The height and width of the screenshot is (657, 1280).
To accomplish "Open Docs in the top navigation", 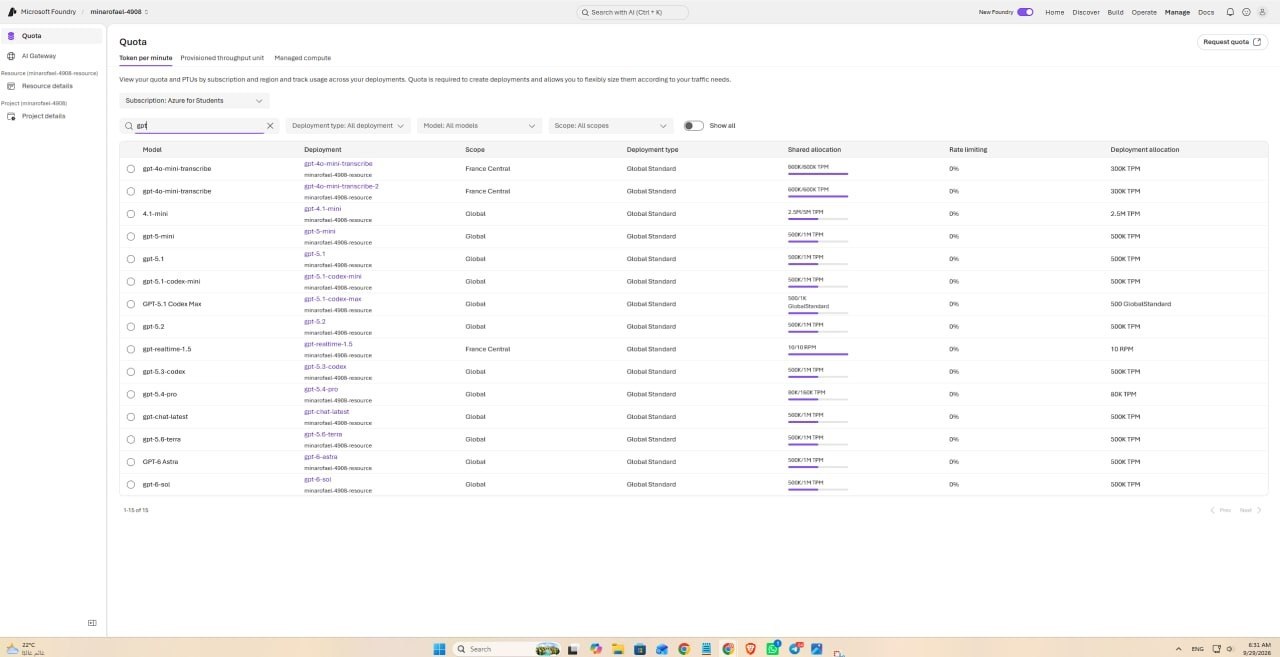I will (1206, 12).
